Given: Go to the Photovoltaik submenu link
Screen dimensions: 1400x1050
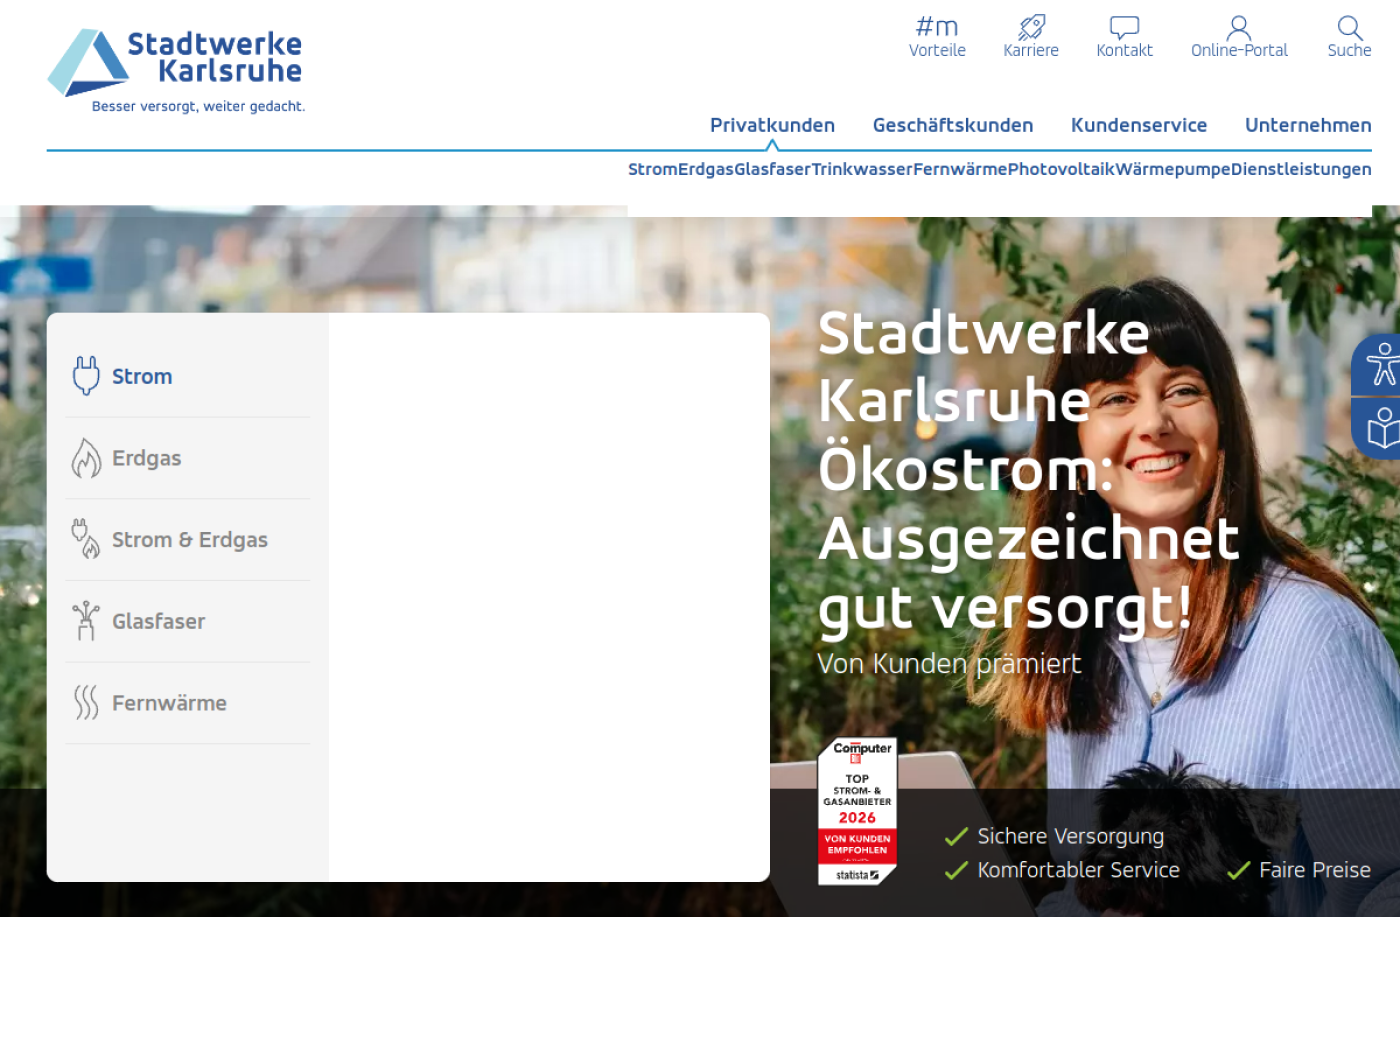Looking at the screenshot, I should (1061, 169).
